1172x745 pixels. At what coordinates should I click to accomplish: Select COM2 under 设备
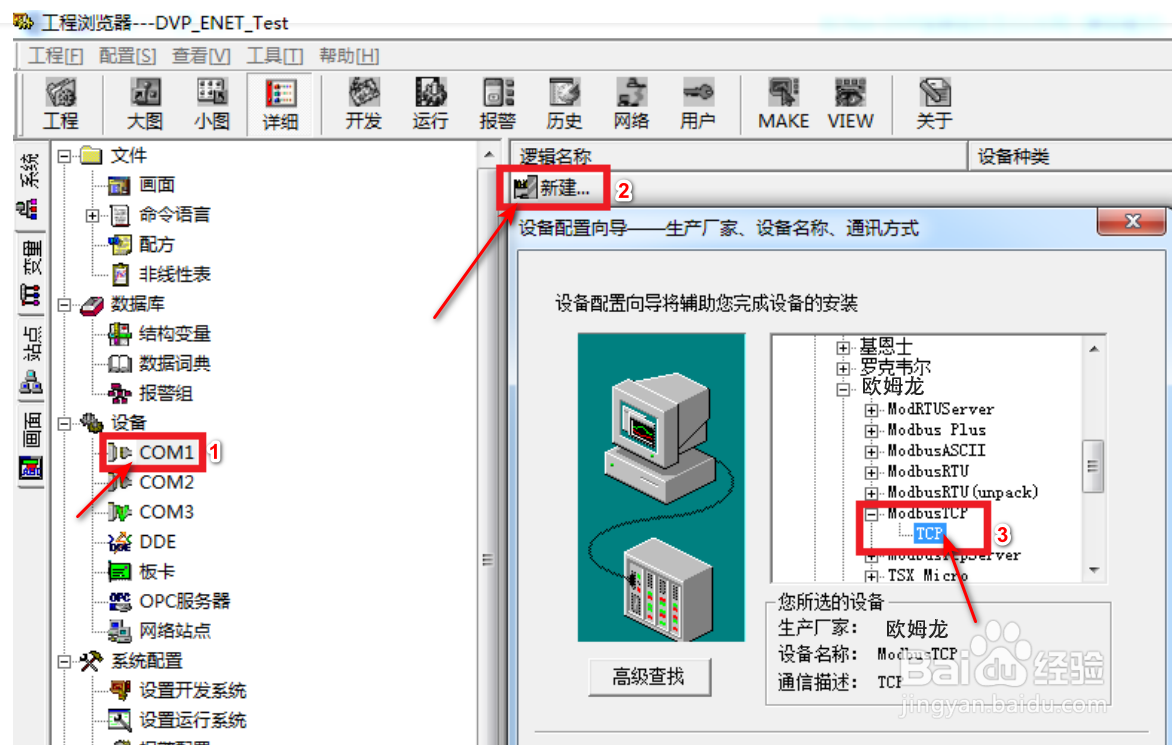167,482
